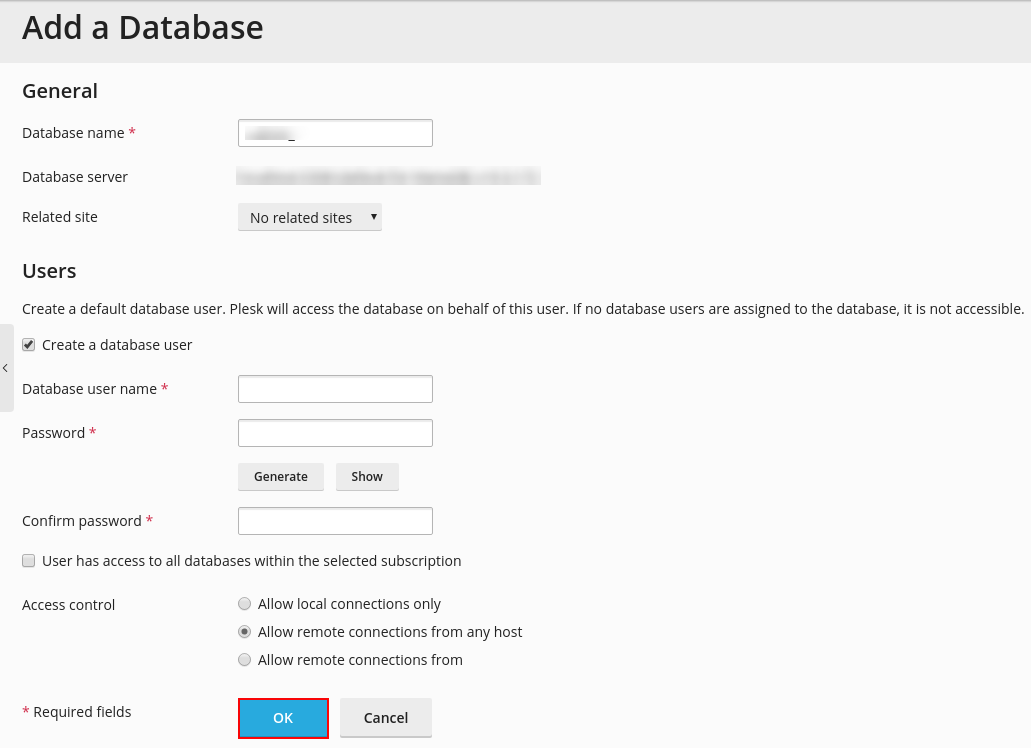Click the Database server label
Image resolution: width=1031 pixels, height=748 pixels.
click(x=75, y=177)
